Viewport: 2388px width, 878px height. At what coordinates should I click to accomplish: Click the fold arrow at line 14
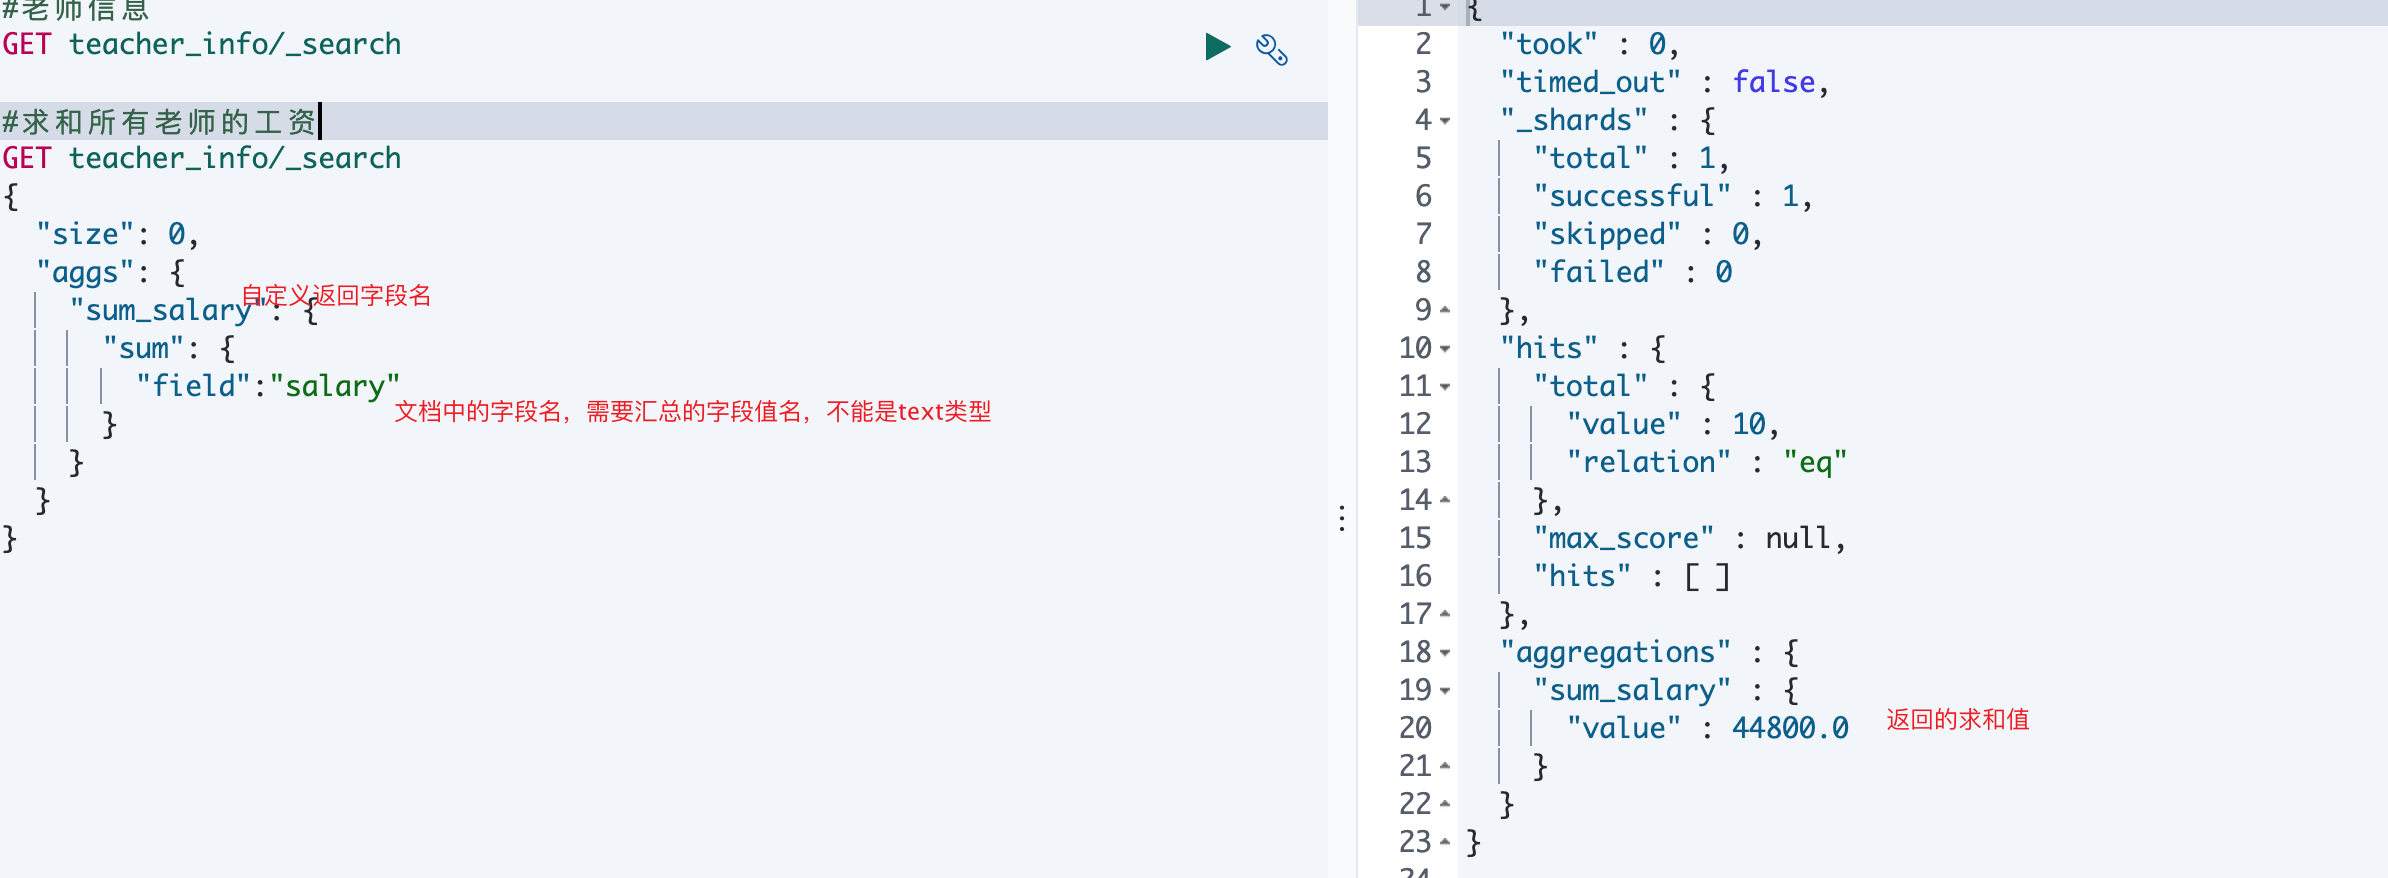[1445, 501]
